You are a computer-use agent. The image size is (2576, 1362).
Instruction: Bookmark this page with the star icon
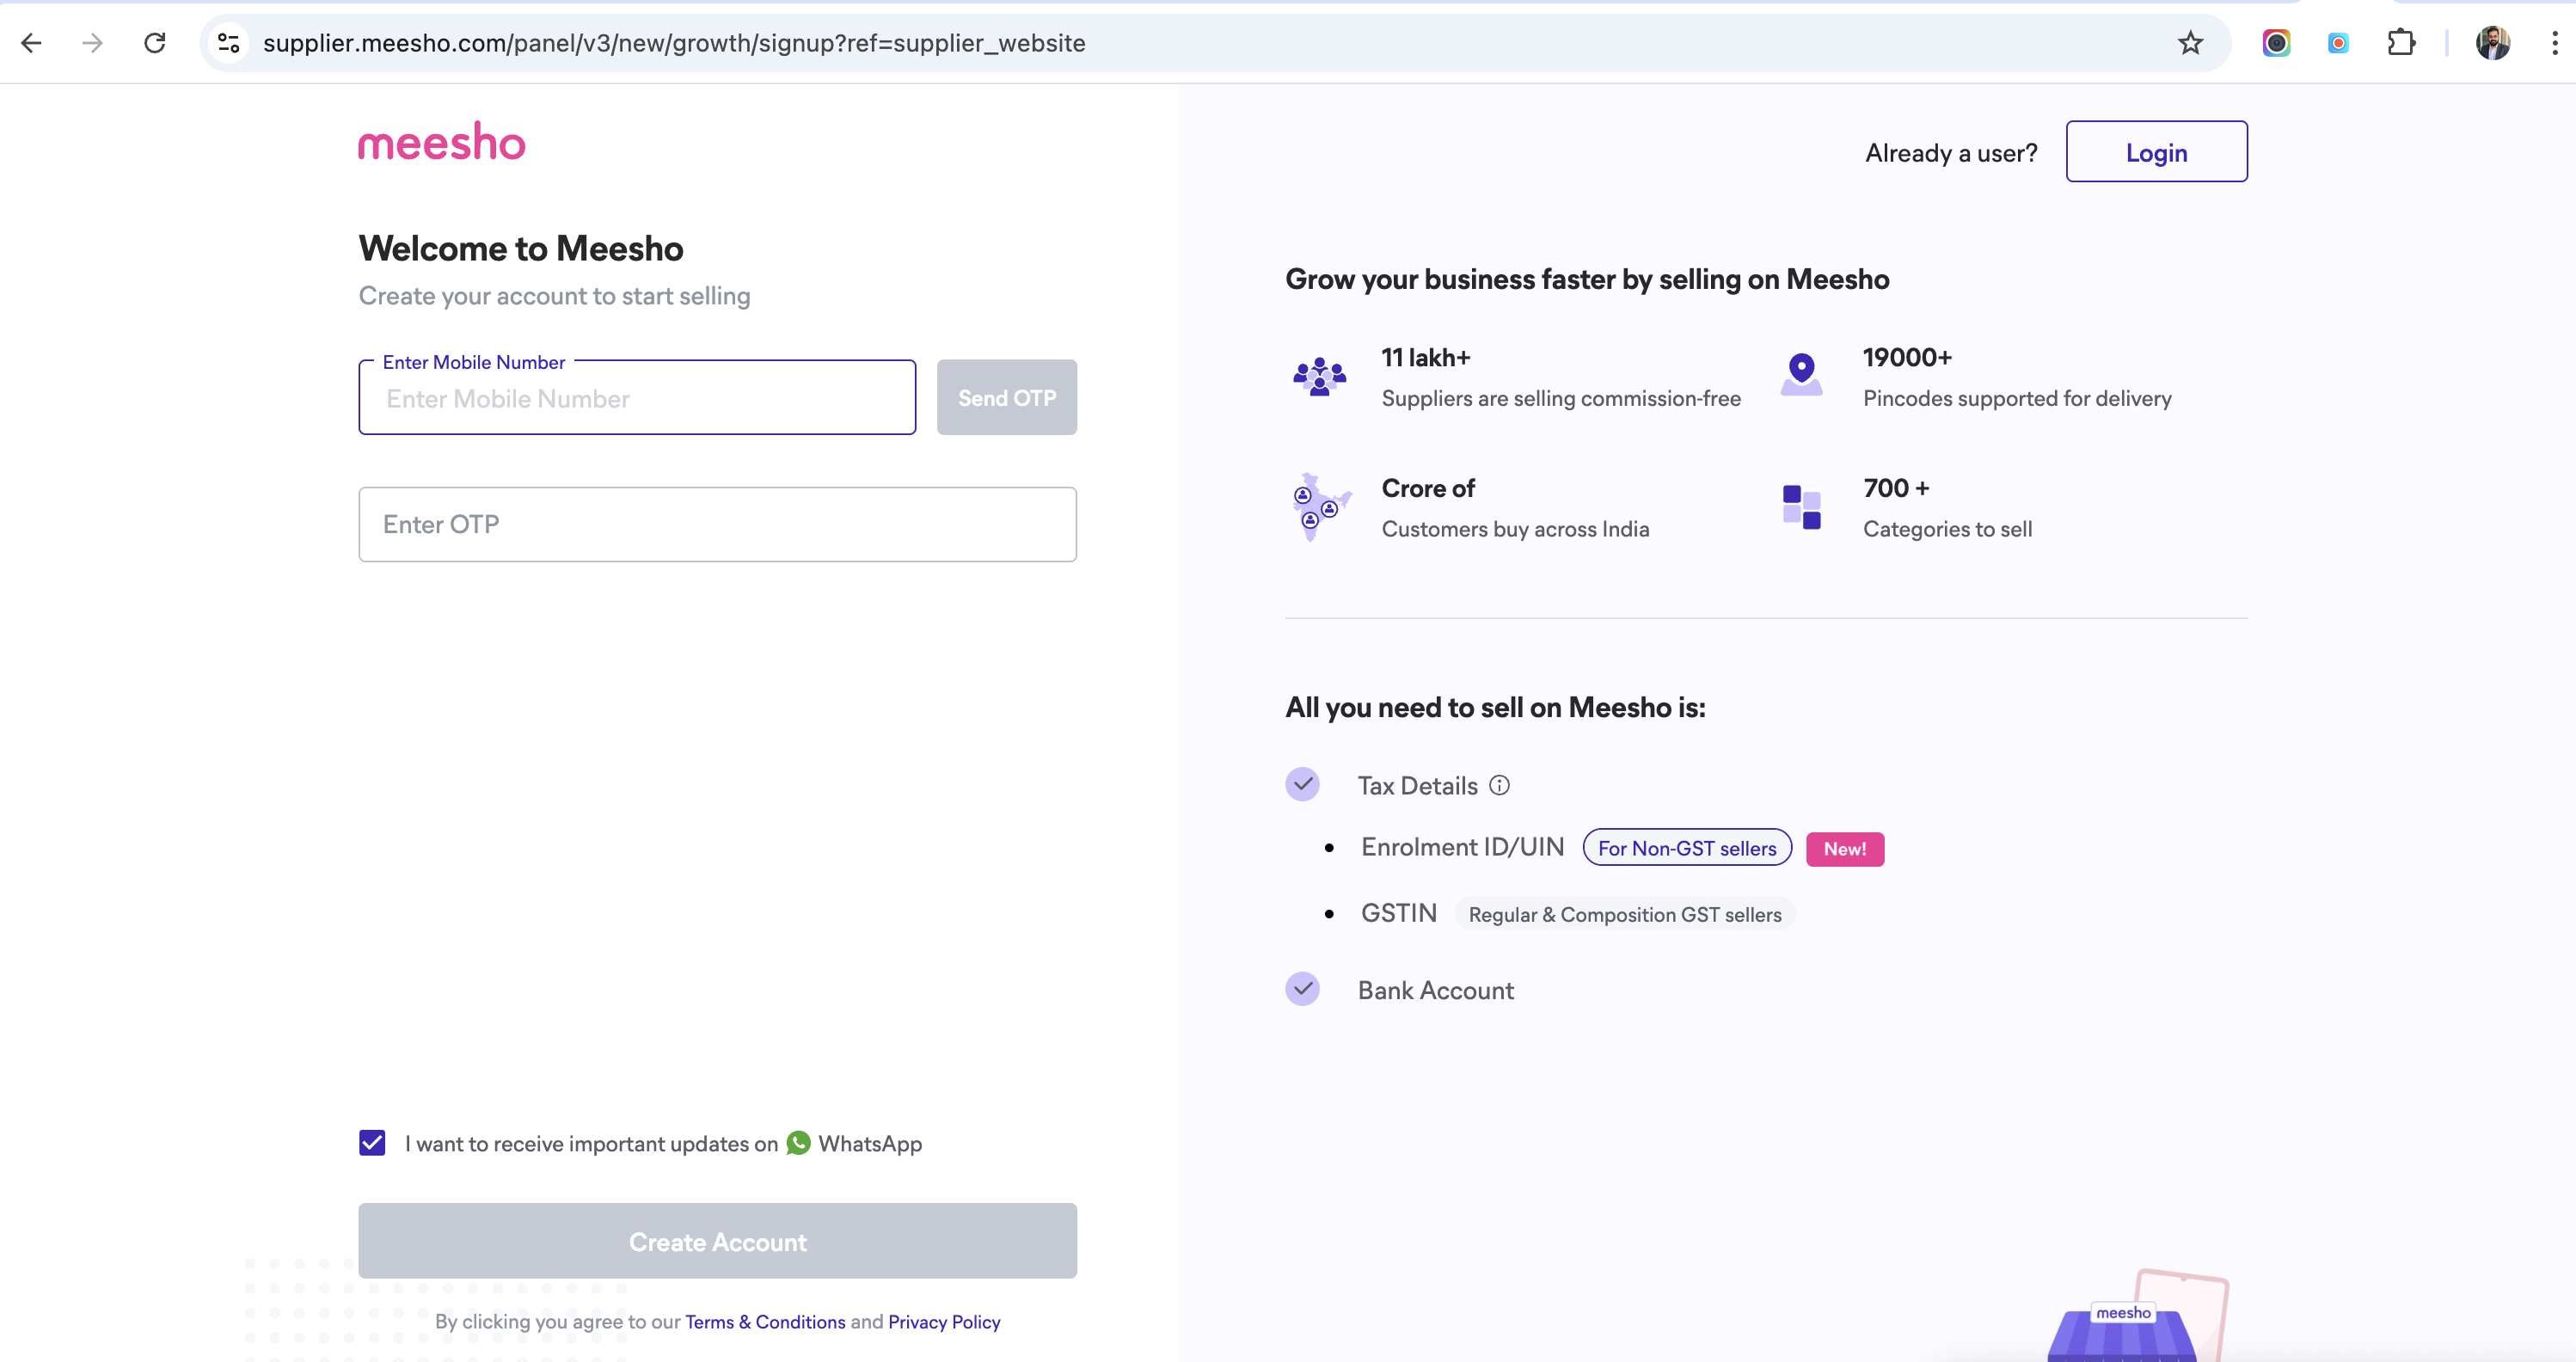pyautogui.click(x=2191, y=43)
